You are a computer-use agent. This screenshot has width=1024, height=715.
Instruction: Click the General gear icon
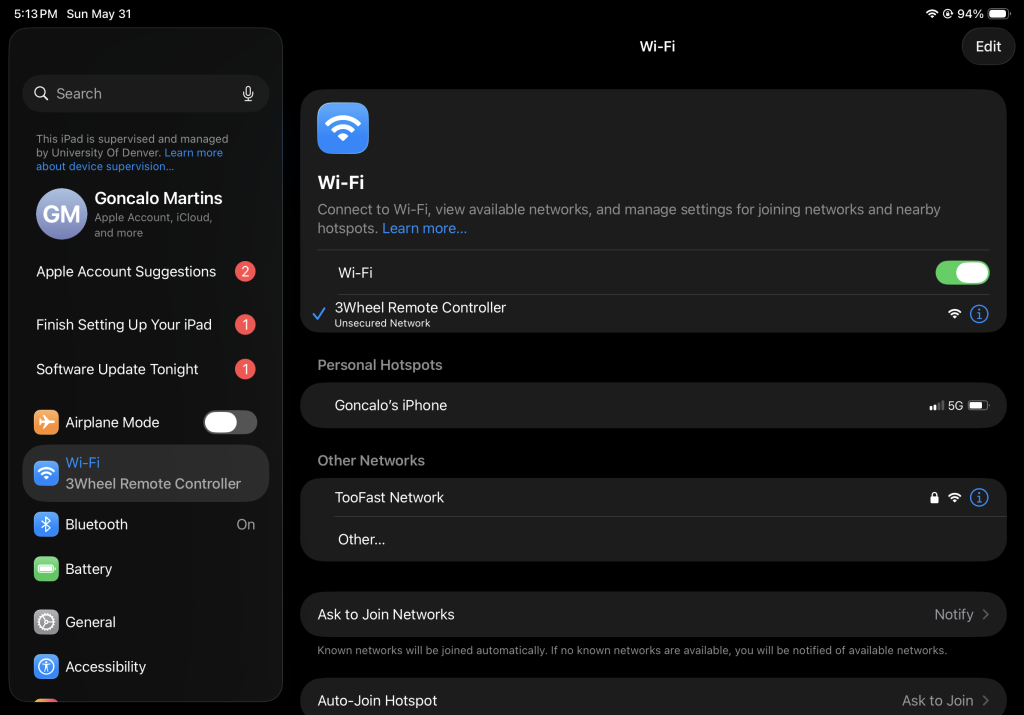[x=46, y=622]
